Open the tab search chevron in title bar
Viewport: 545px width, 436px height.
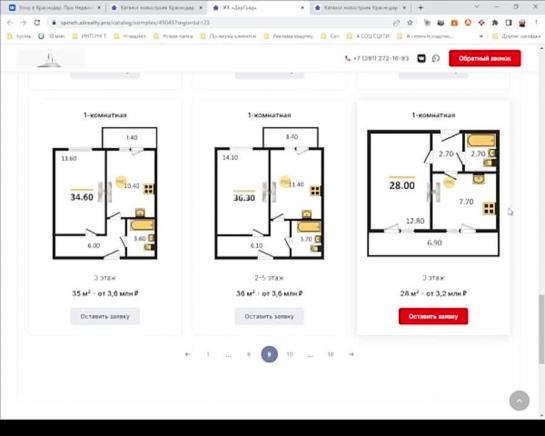[x=477, y=7]
